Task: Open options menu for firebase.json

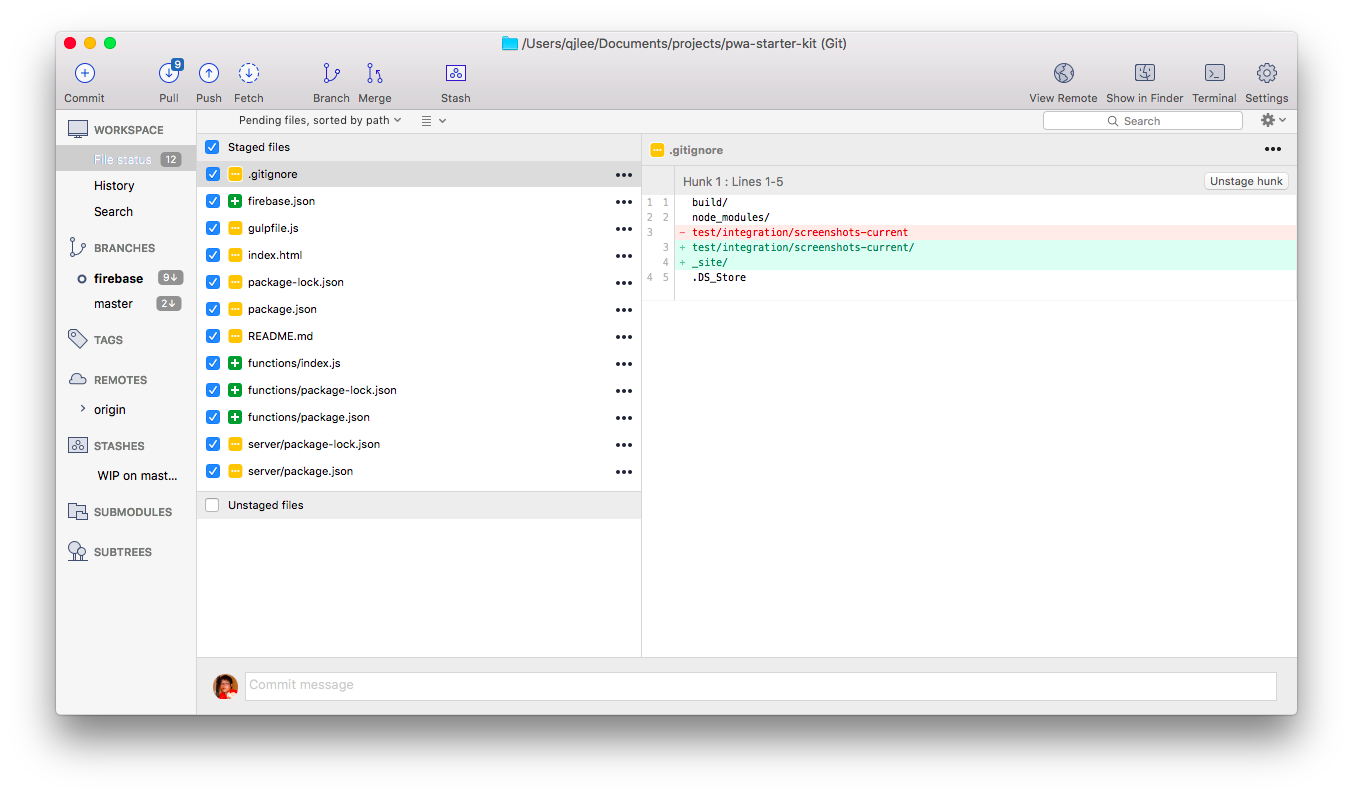Action: pos(624,202)
